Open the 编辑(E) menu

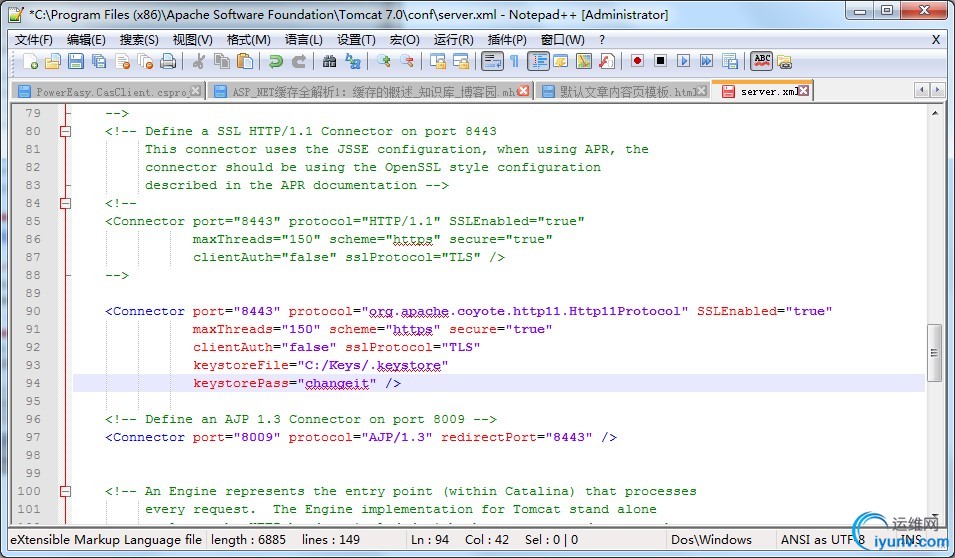click(86, 40)
